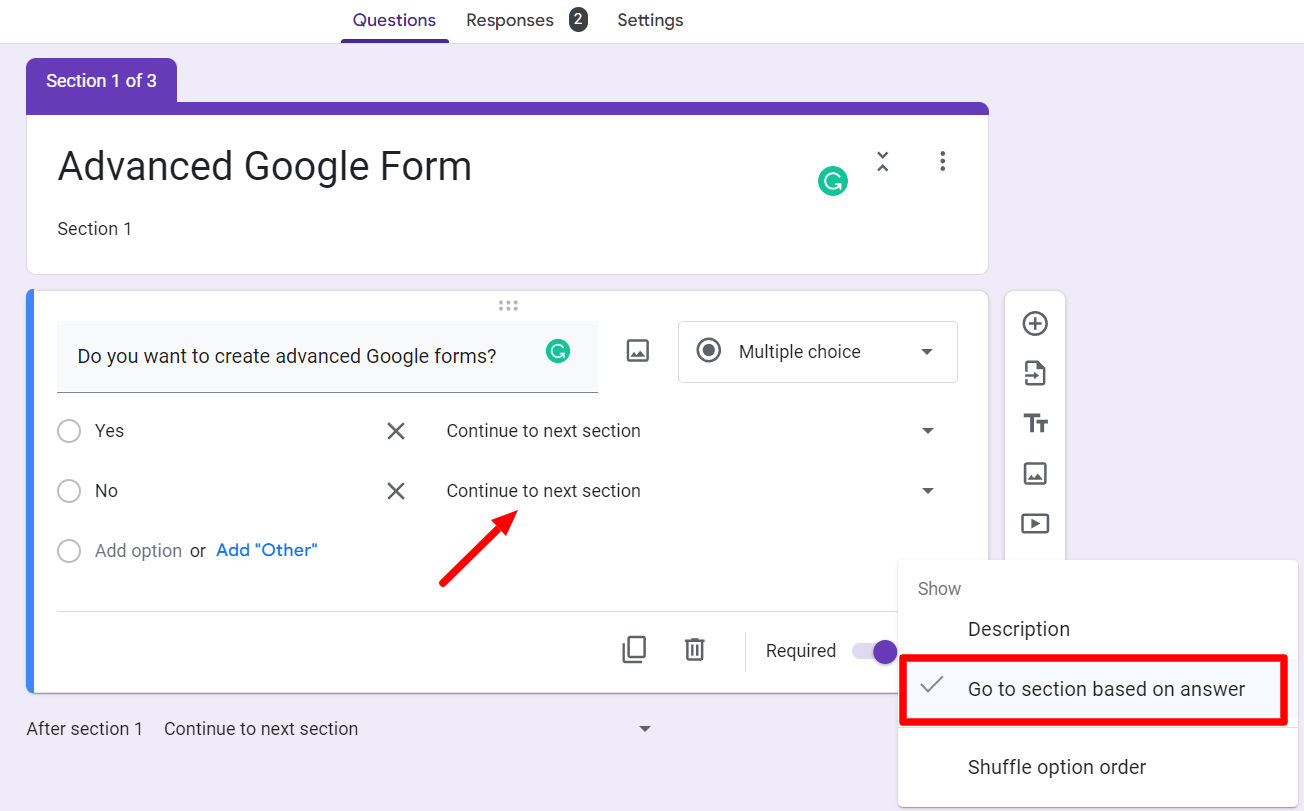The width and height of the screenshot is (1304, 811).
Task: Open the After section 1 dropdown
Action: click(x=408, y=729)
